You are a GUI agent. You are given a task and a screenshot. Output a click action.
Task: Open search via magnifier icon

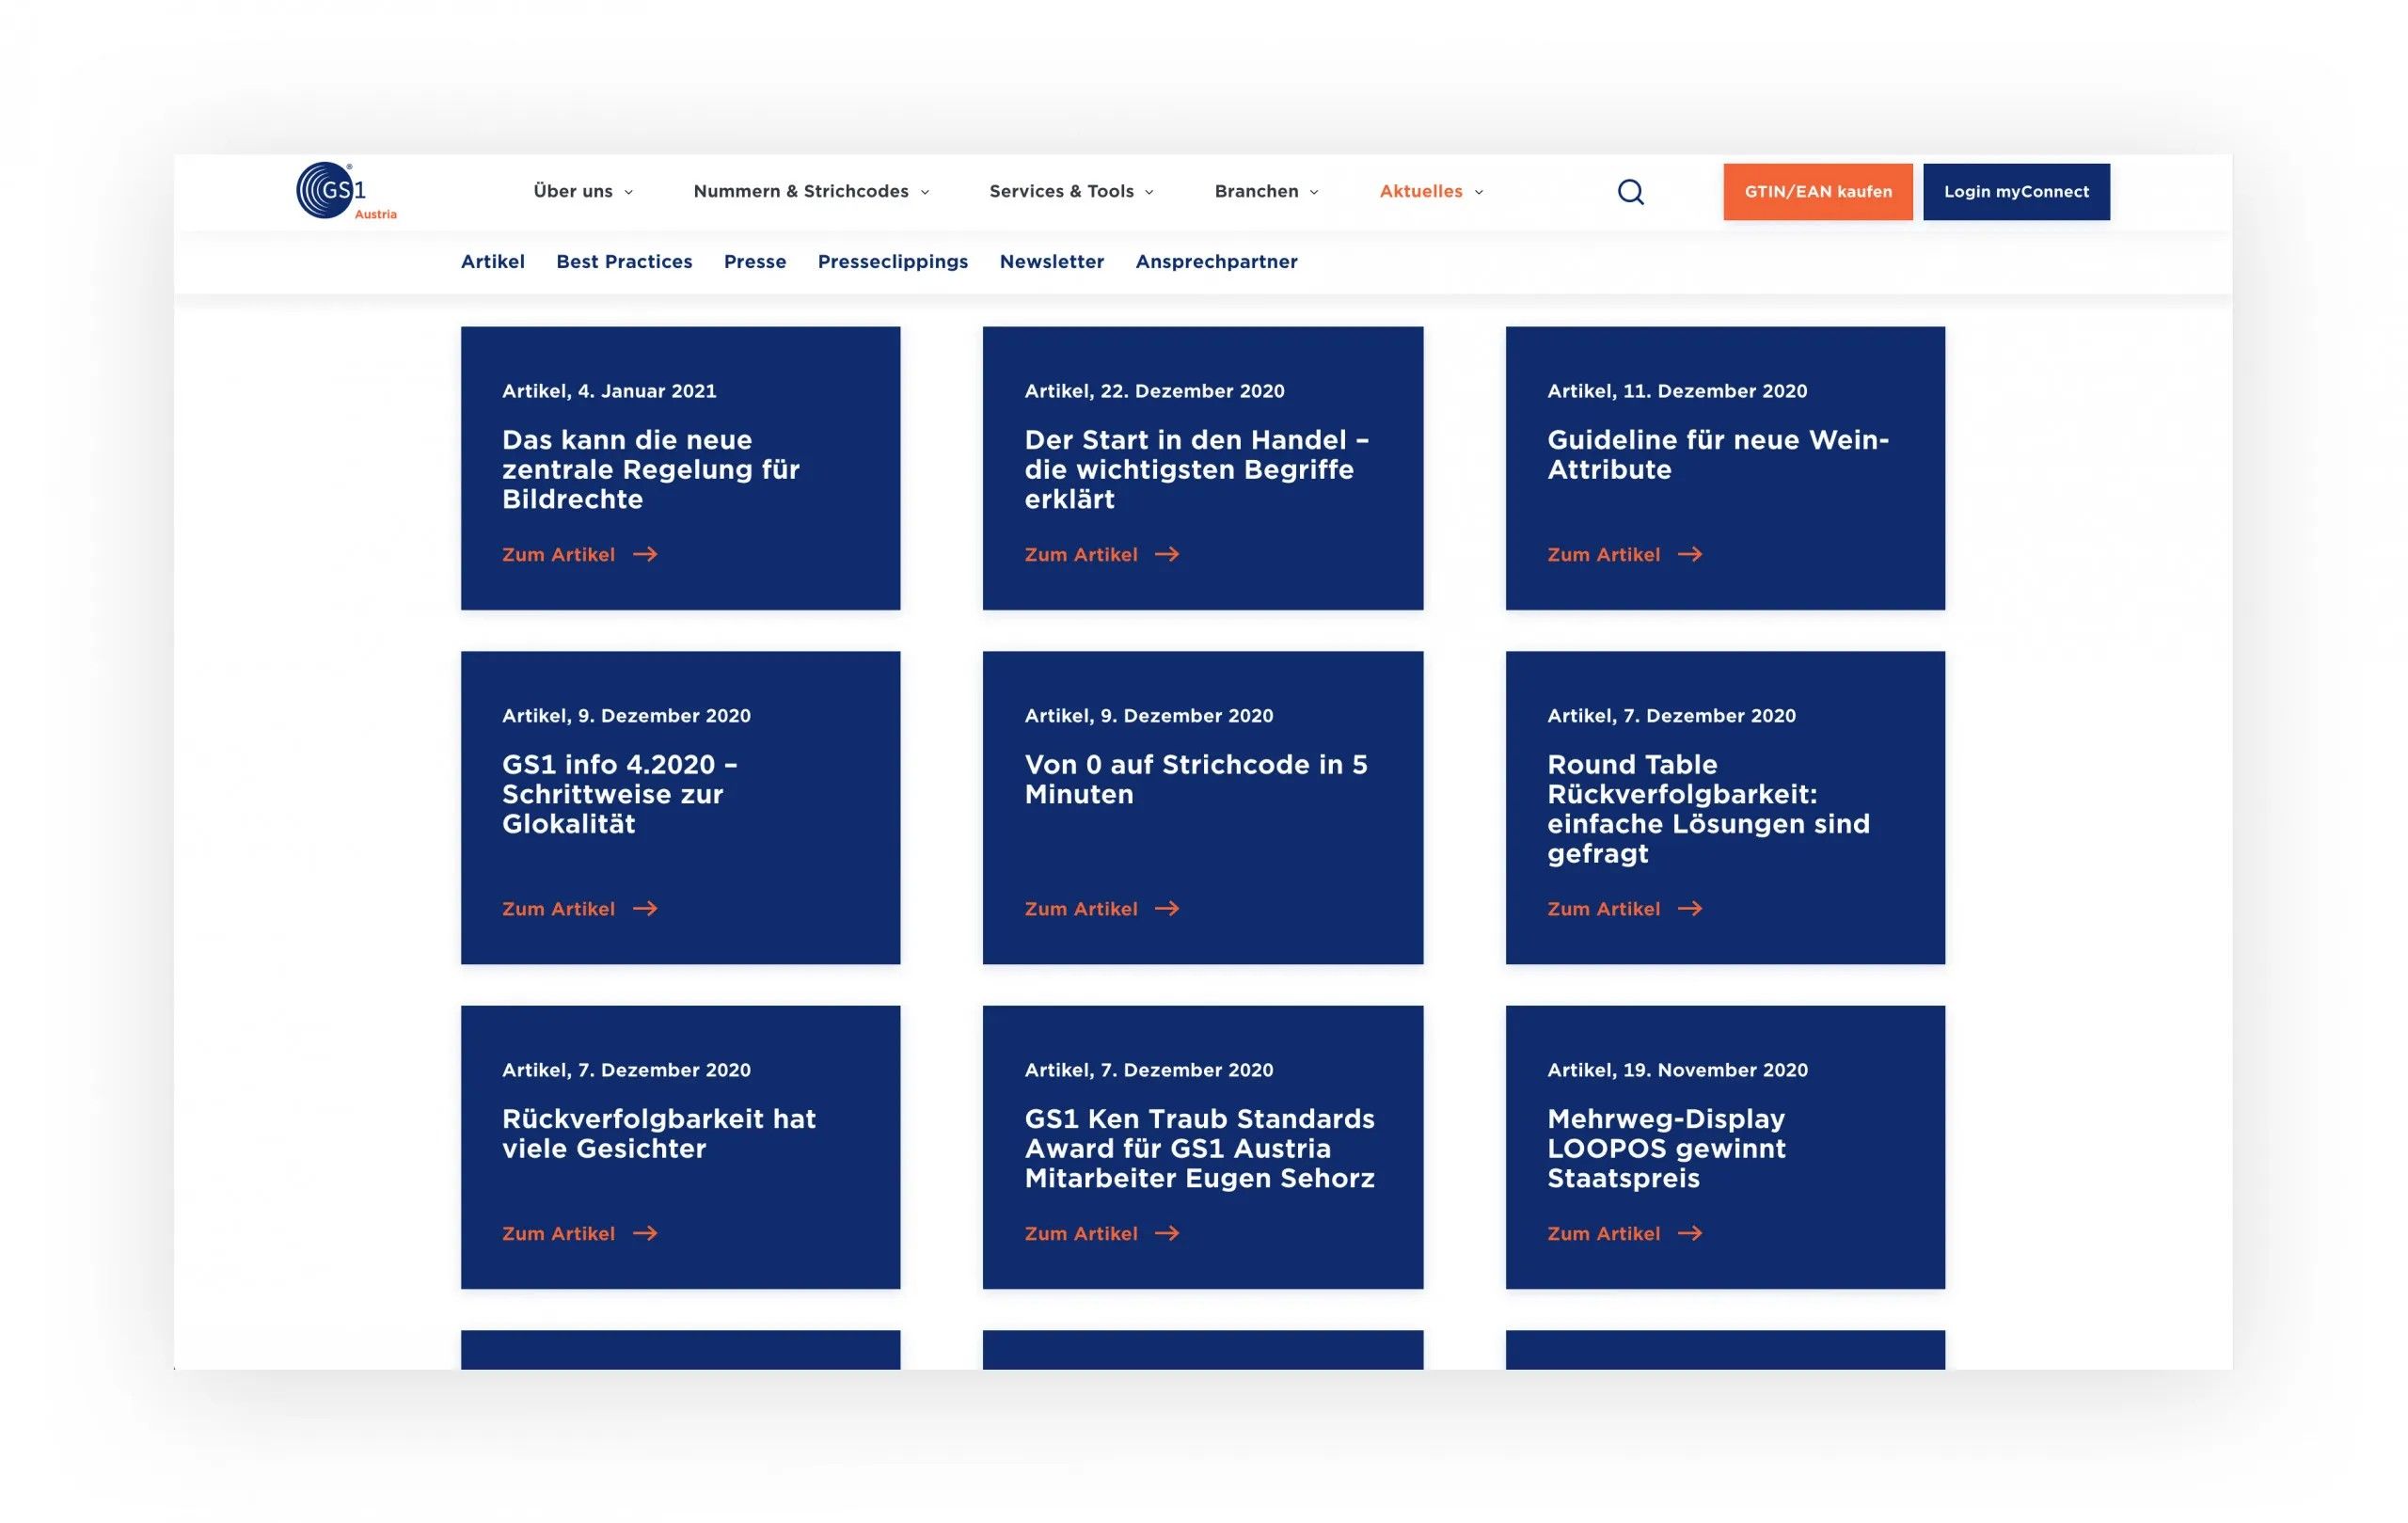[1630, 192]
